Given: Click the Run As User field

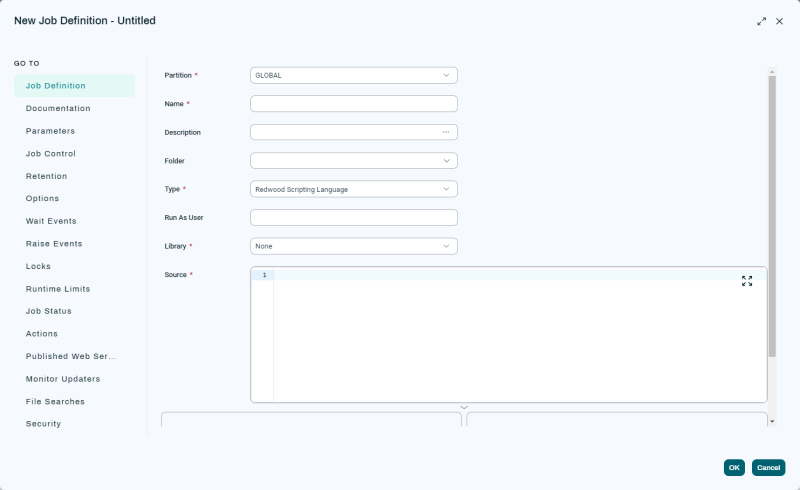Looking at the screenshot, I should pos(353,218).
